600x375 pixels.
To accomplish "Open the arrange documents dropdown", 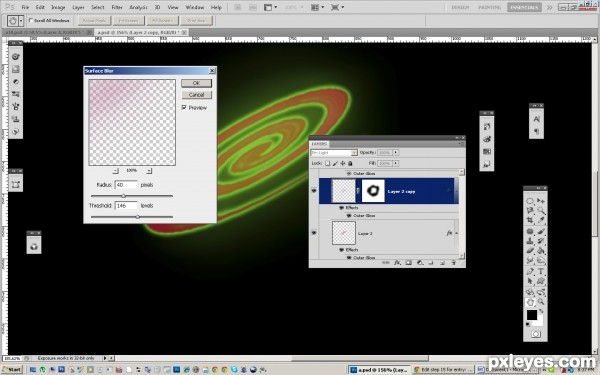I will coord(317,7).
